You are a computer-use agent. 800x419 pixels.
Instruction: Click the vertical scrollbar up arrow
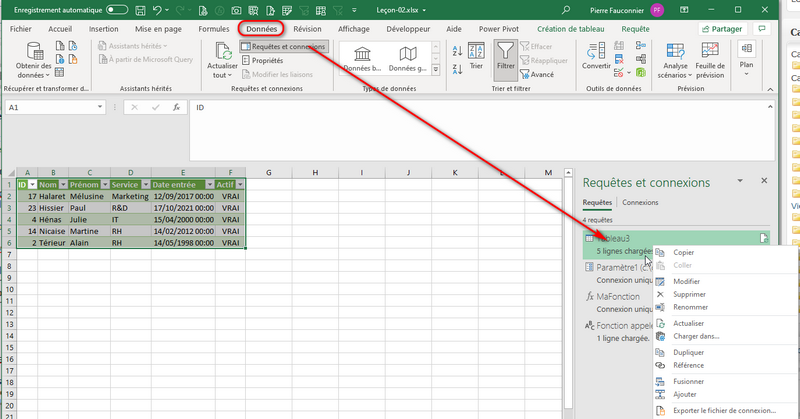click(x=568, y=172)
